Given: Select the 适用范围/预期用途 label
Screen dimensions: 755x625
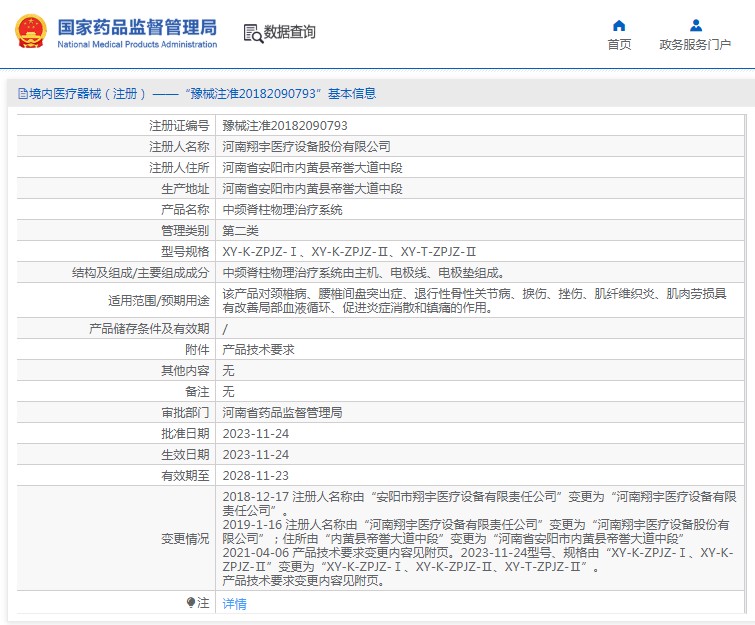Looking at the screenshot, I should coord(159,300).
